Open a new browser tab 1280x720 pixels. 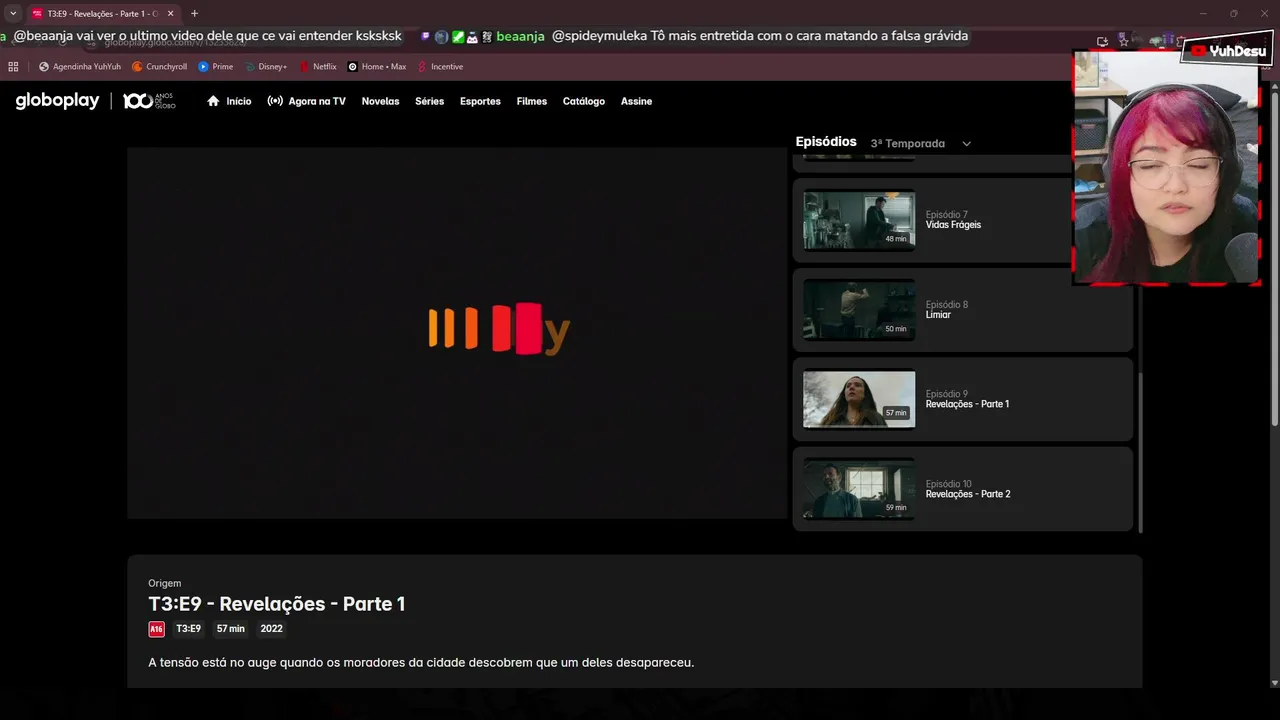point(194,13)
